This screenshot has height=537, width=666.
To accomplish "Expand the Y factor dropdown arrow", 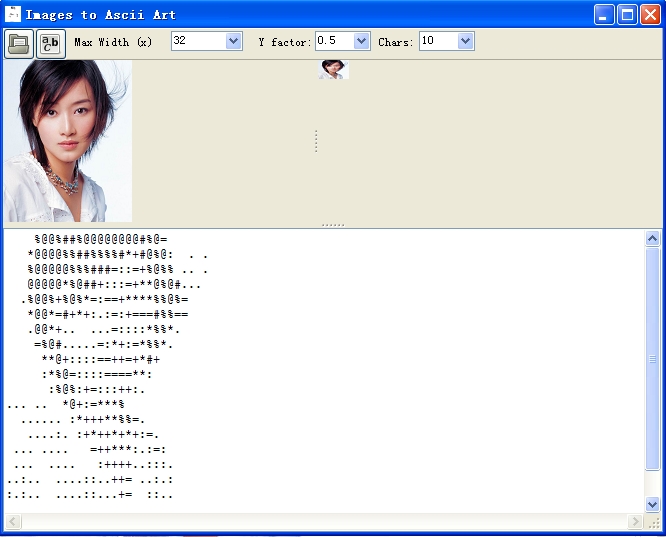I will coord(361,41).
